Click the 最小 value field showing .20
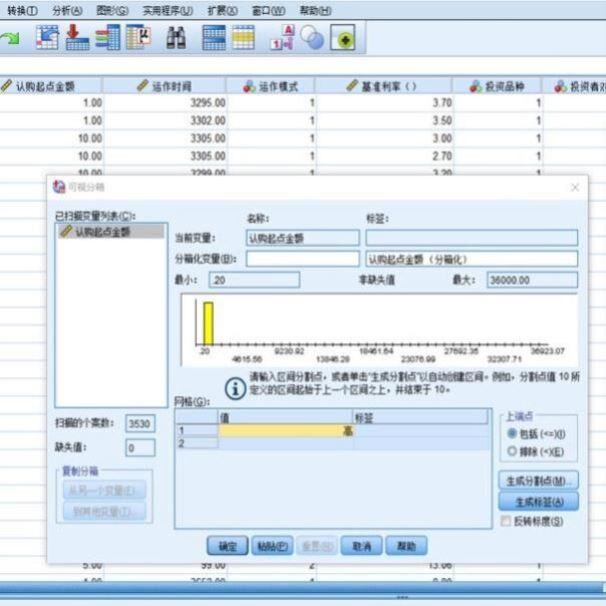Image resolution: width=606 pixels, height=606 pixels. point(254,280)
